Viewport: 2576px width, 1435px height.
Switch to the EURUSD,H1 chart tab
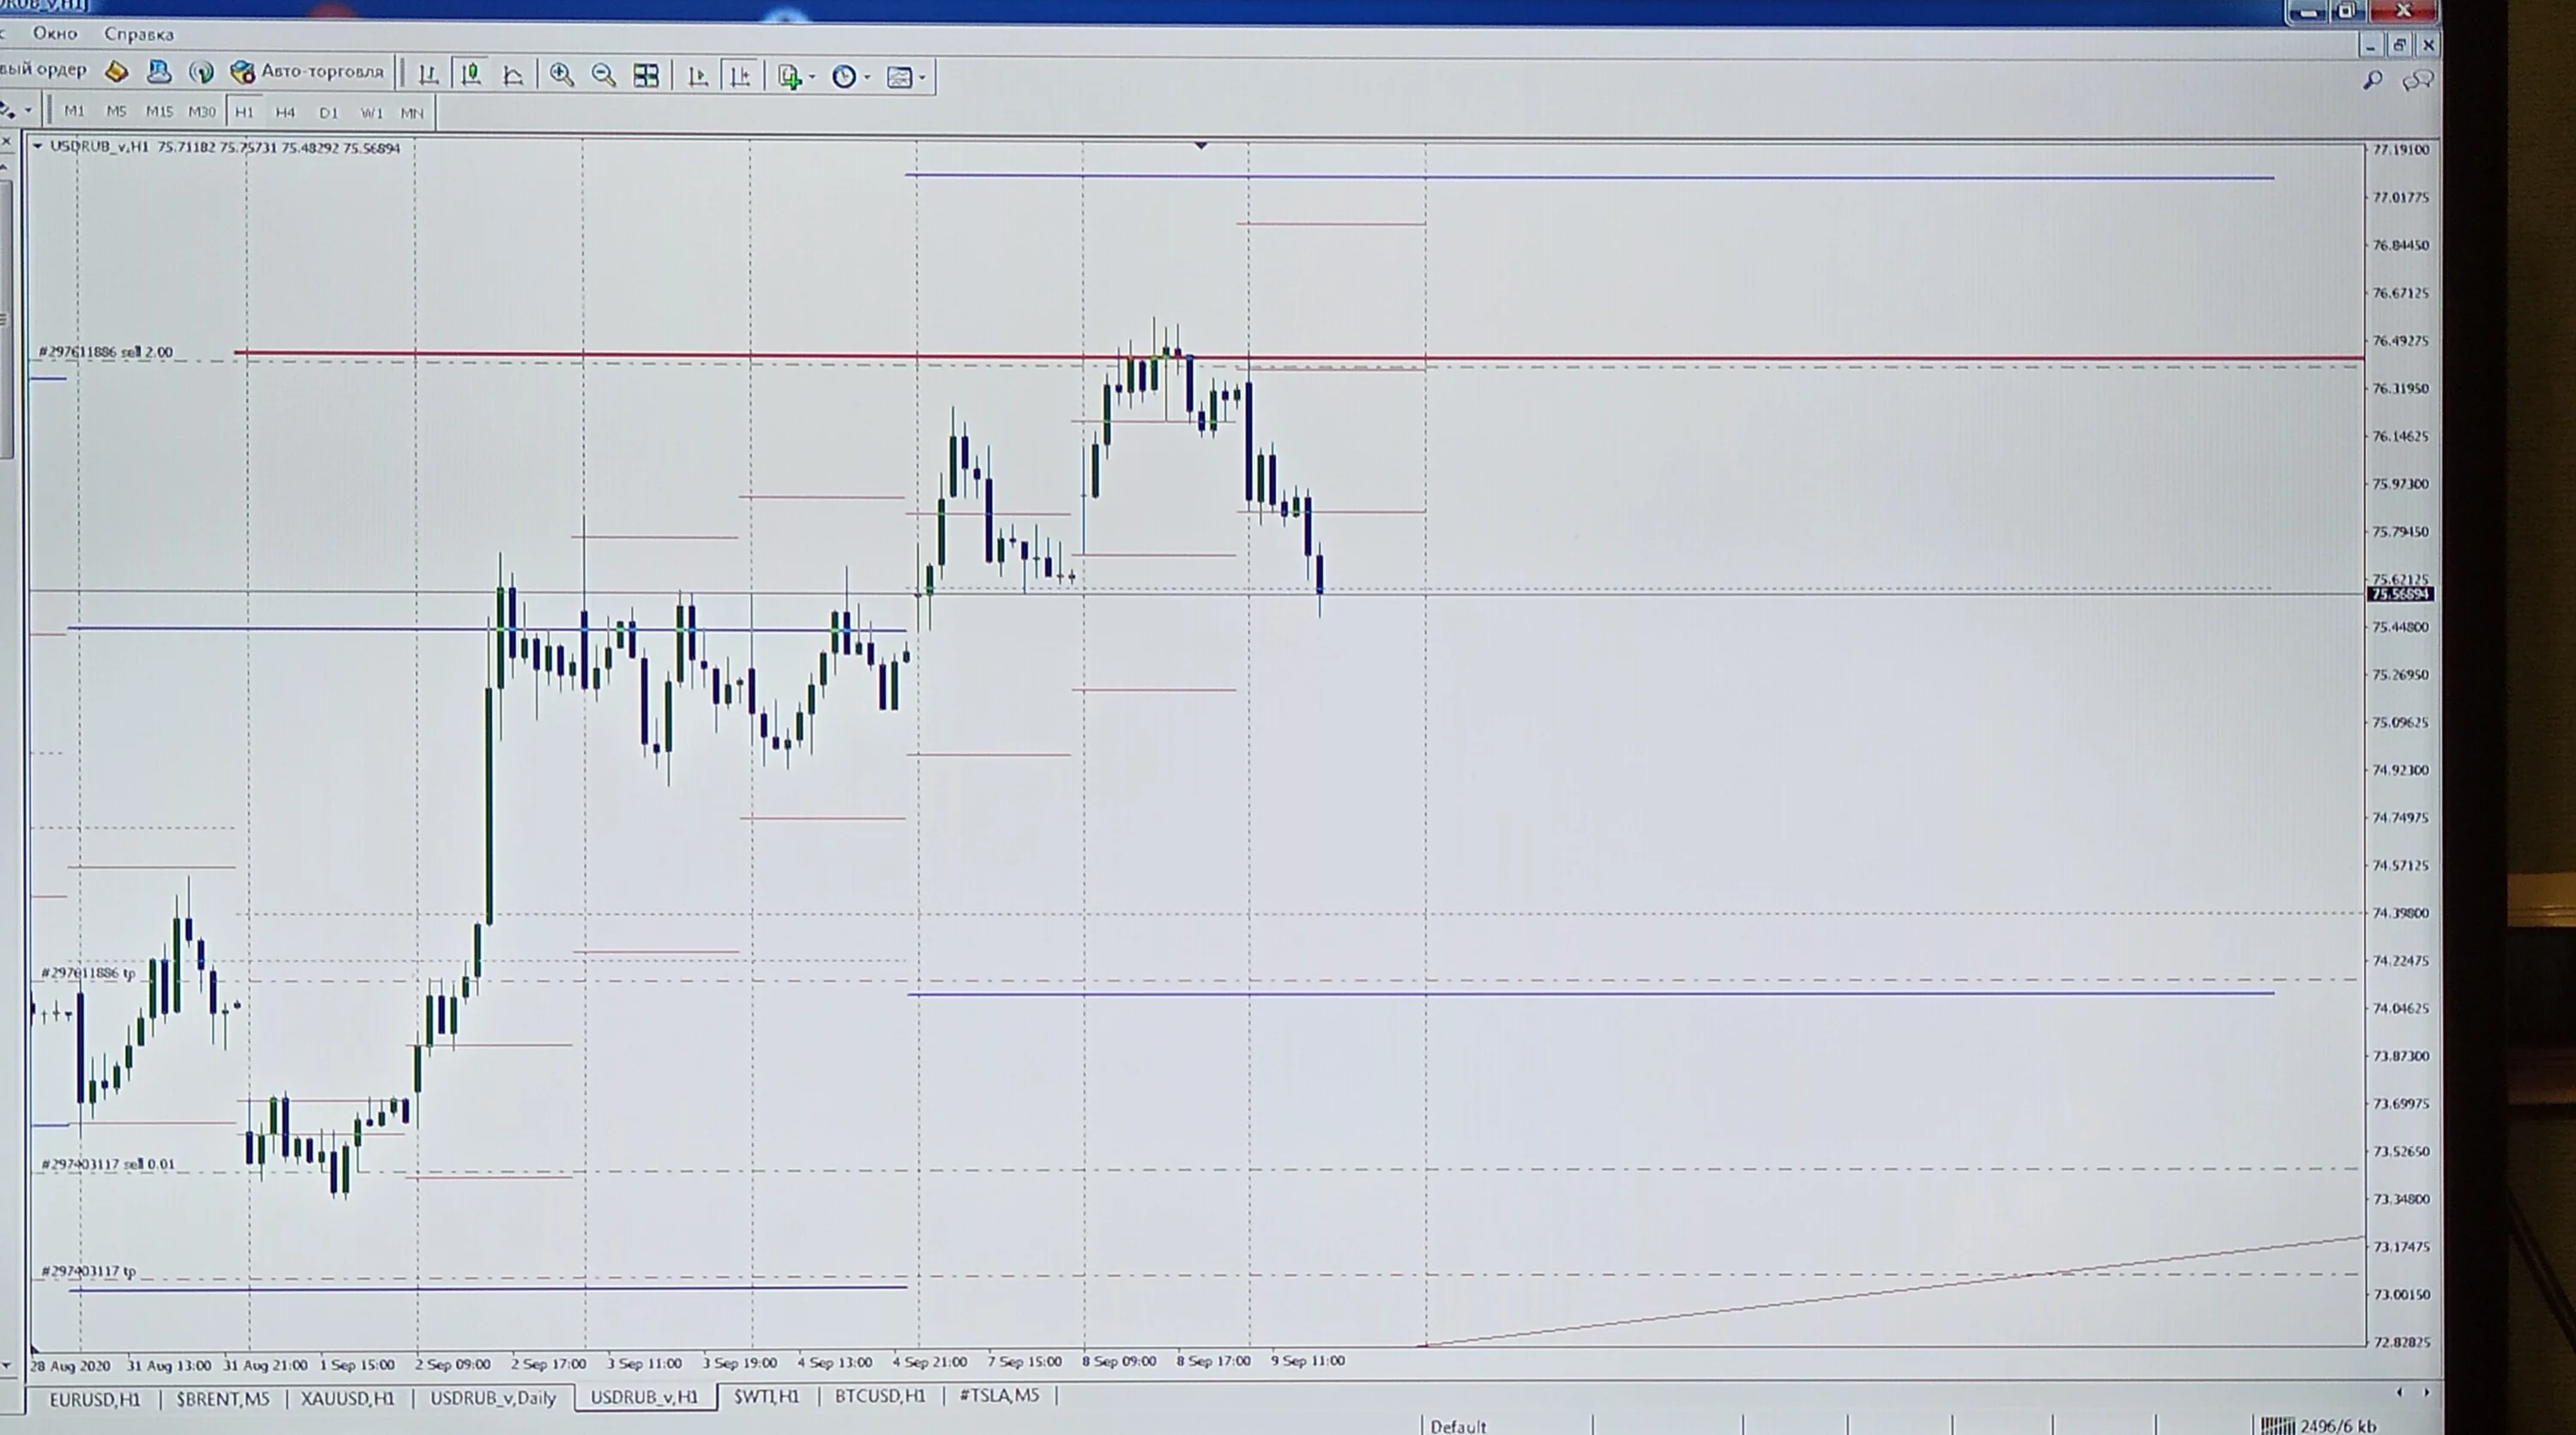[95, 1399]
